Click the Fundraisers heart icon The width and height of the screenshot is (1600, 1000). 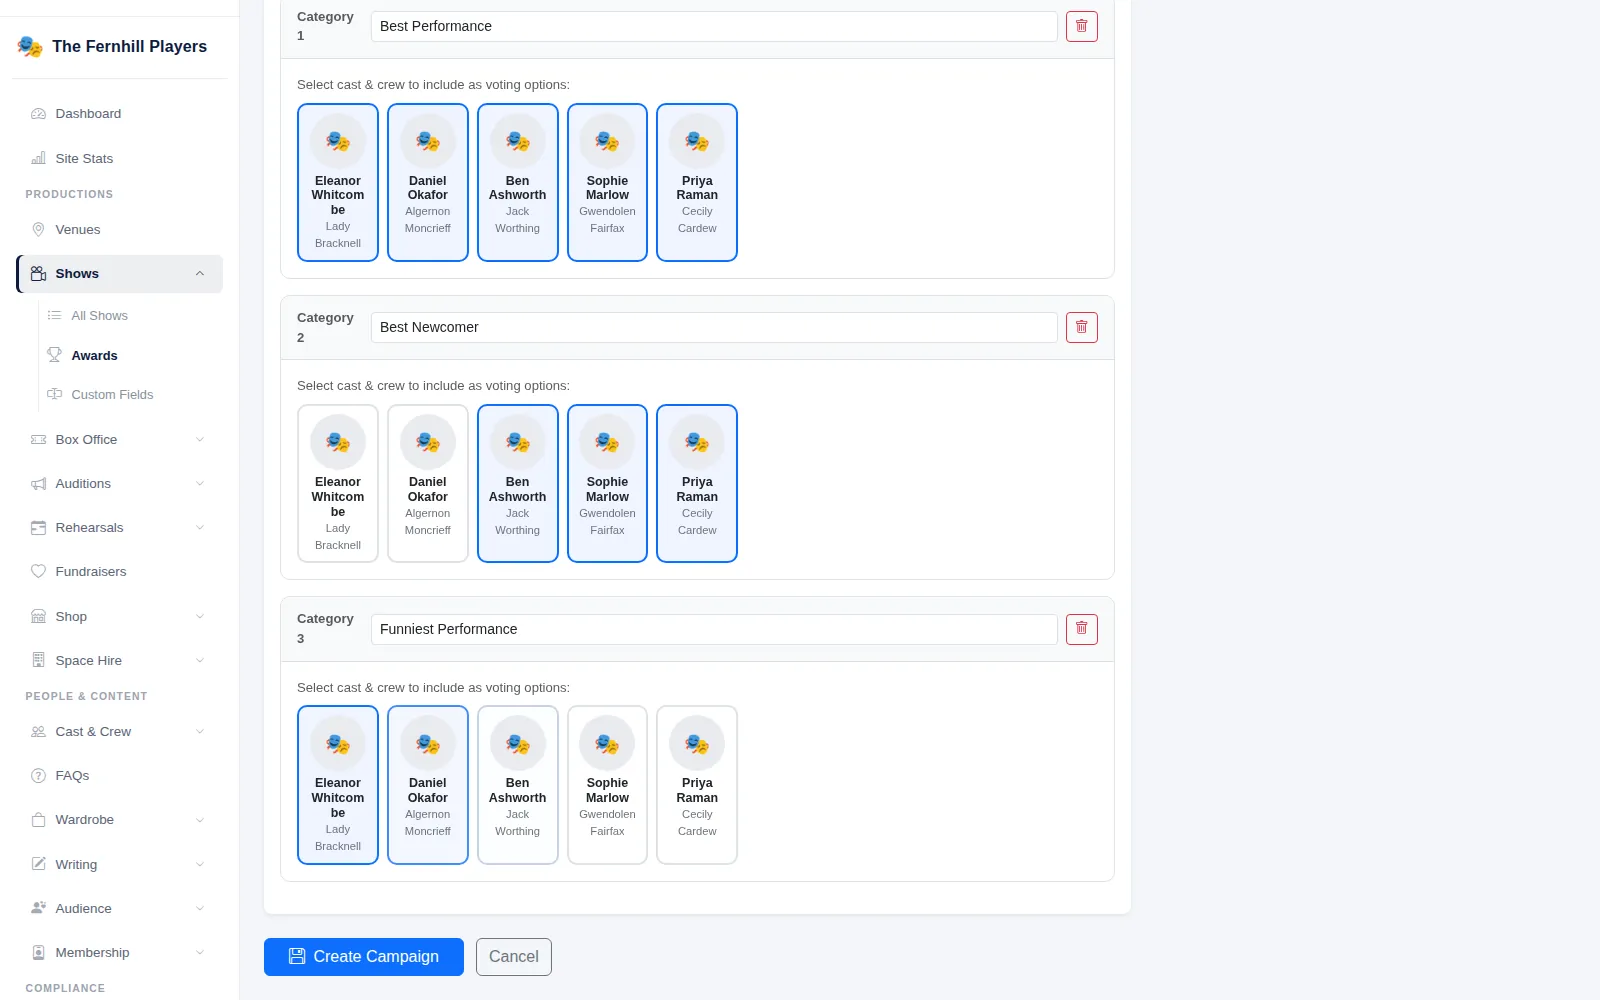(x=38, y=572)
